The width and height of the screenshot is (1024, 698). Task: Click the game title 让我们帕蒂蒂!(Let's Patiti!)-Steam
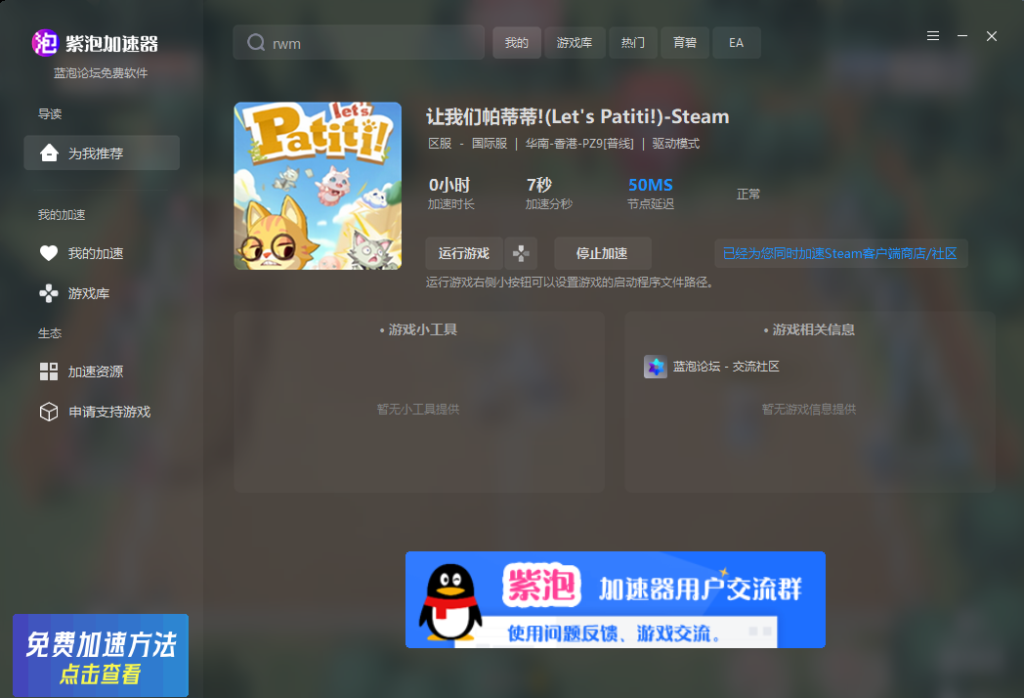tap(578, 117)
